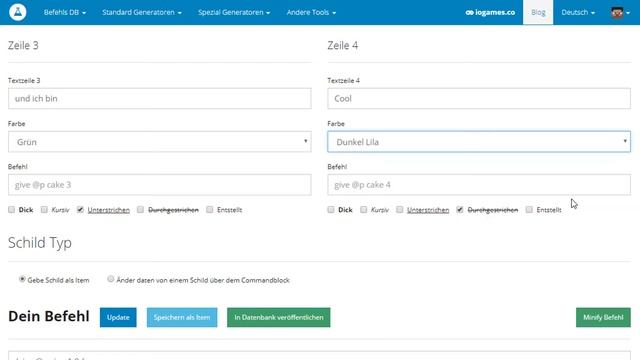Image resolution: width=640 pixels, height=360 pixels.
Task: Enable Dick checkbox for Zeile 3
Action: 11,209
